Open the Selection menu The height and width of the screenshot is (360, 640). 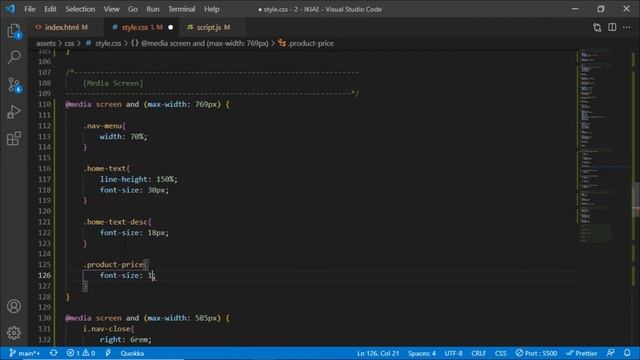coord(80,9)
